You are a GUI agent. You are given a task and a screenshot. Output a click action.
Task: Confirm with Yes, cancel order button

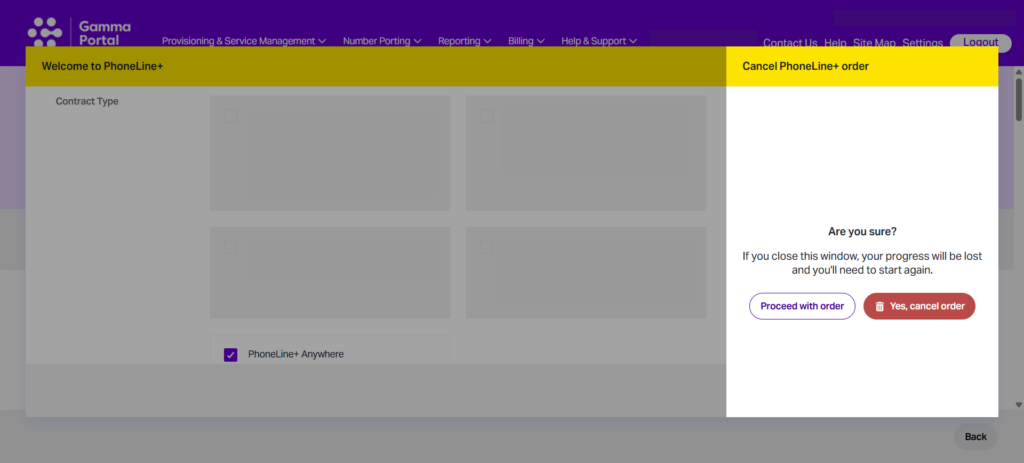click(919, 306)
